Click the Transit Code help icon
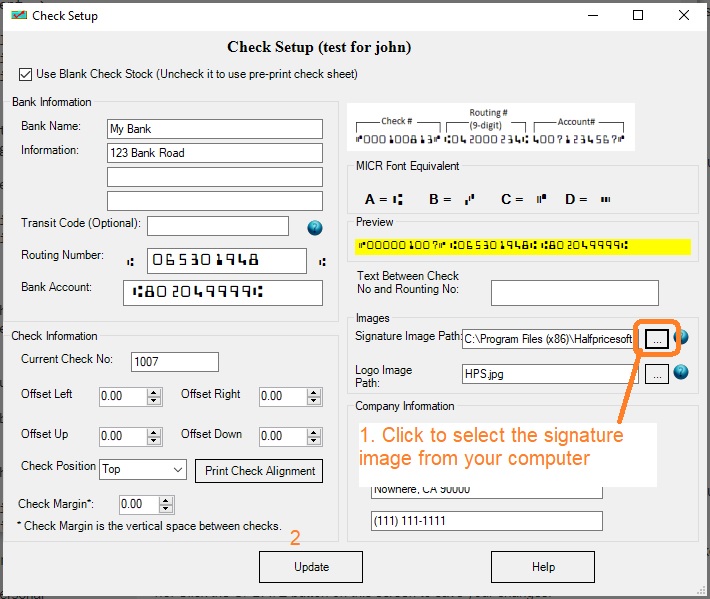Image resolution: width=710 pixels, height=599 pixels. tap(315, 228)
